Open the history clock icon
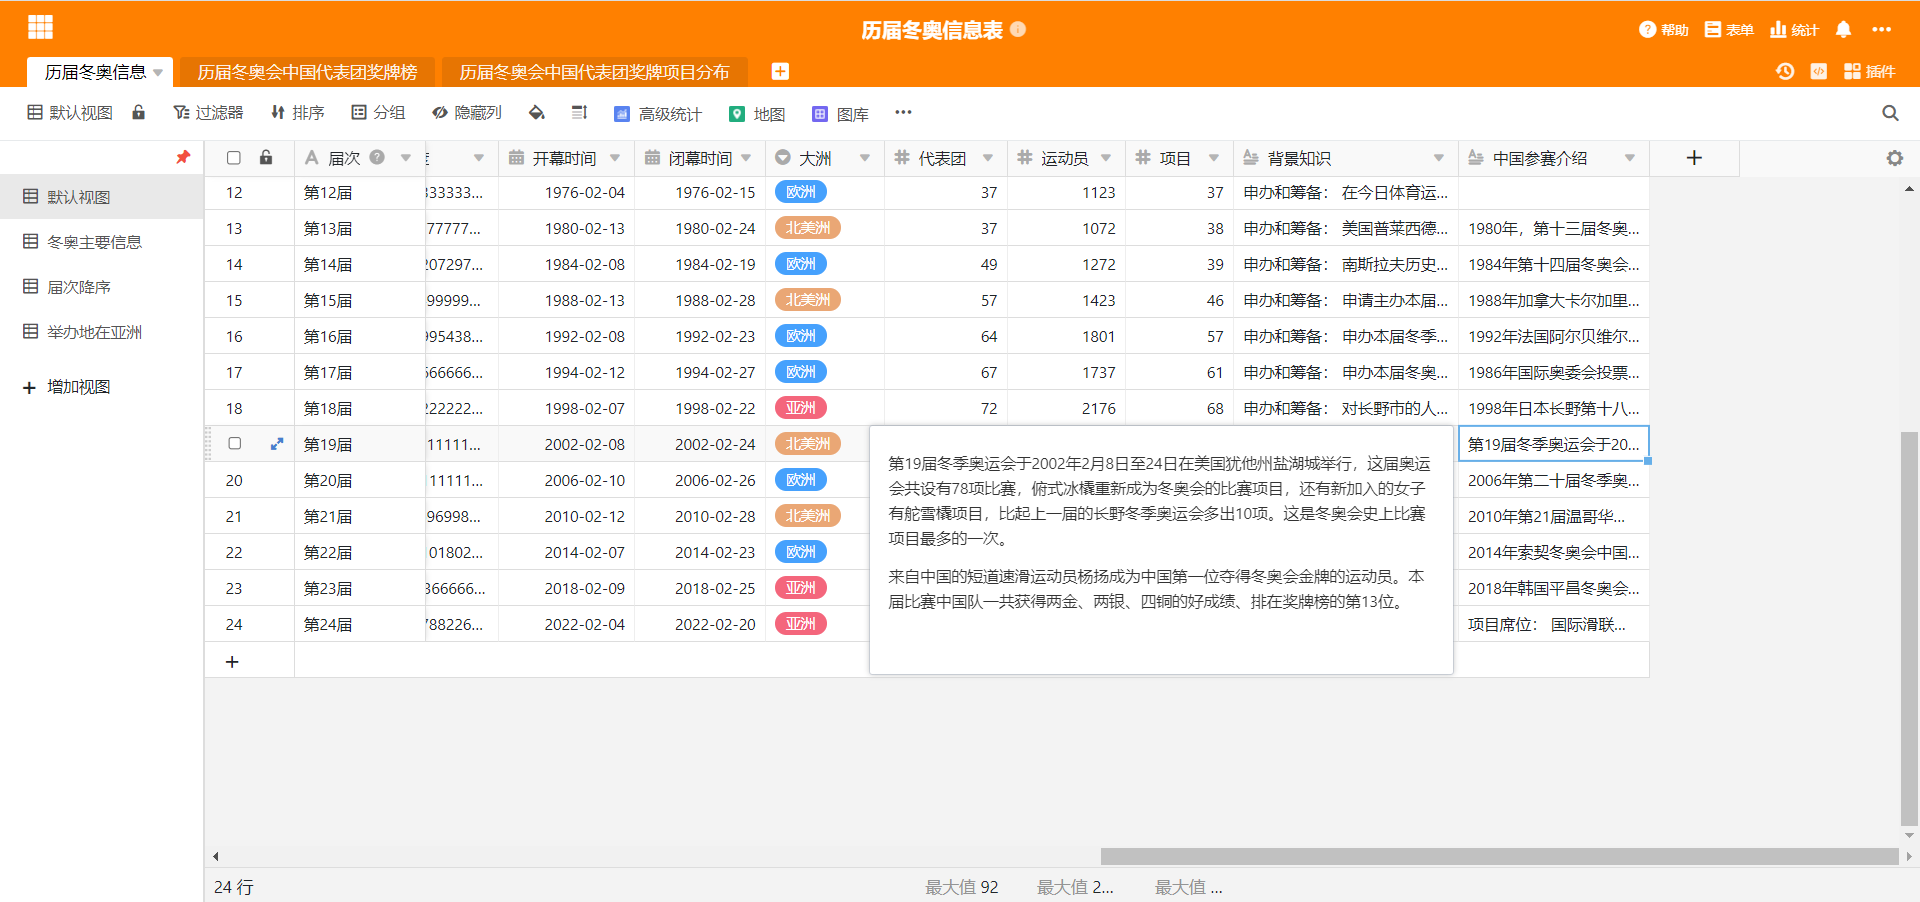Image resolution: width=1920 pixels, height=902 pixels. click(1785, 71)
